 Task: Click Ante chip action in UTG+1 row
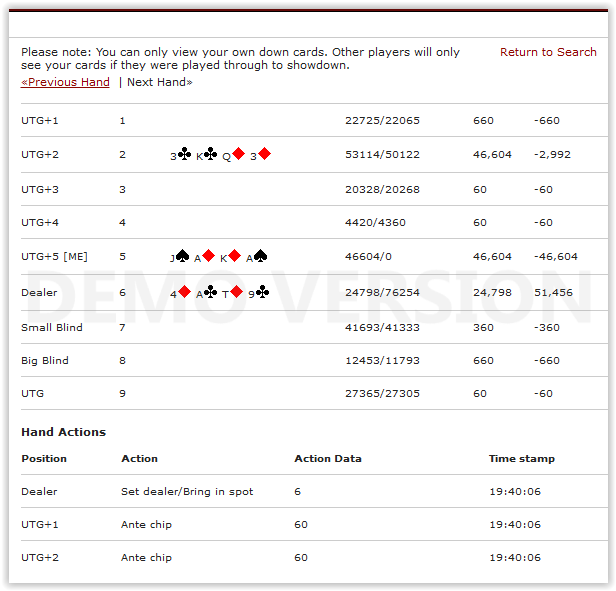pyautogui.click(x=146, y=525)
